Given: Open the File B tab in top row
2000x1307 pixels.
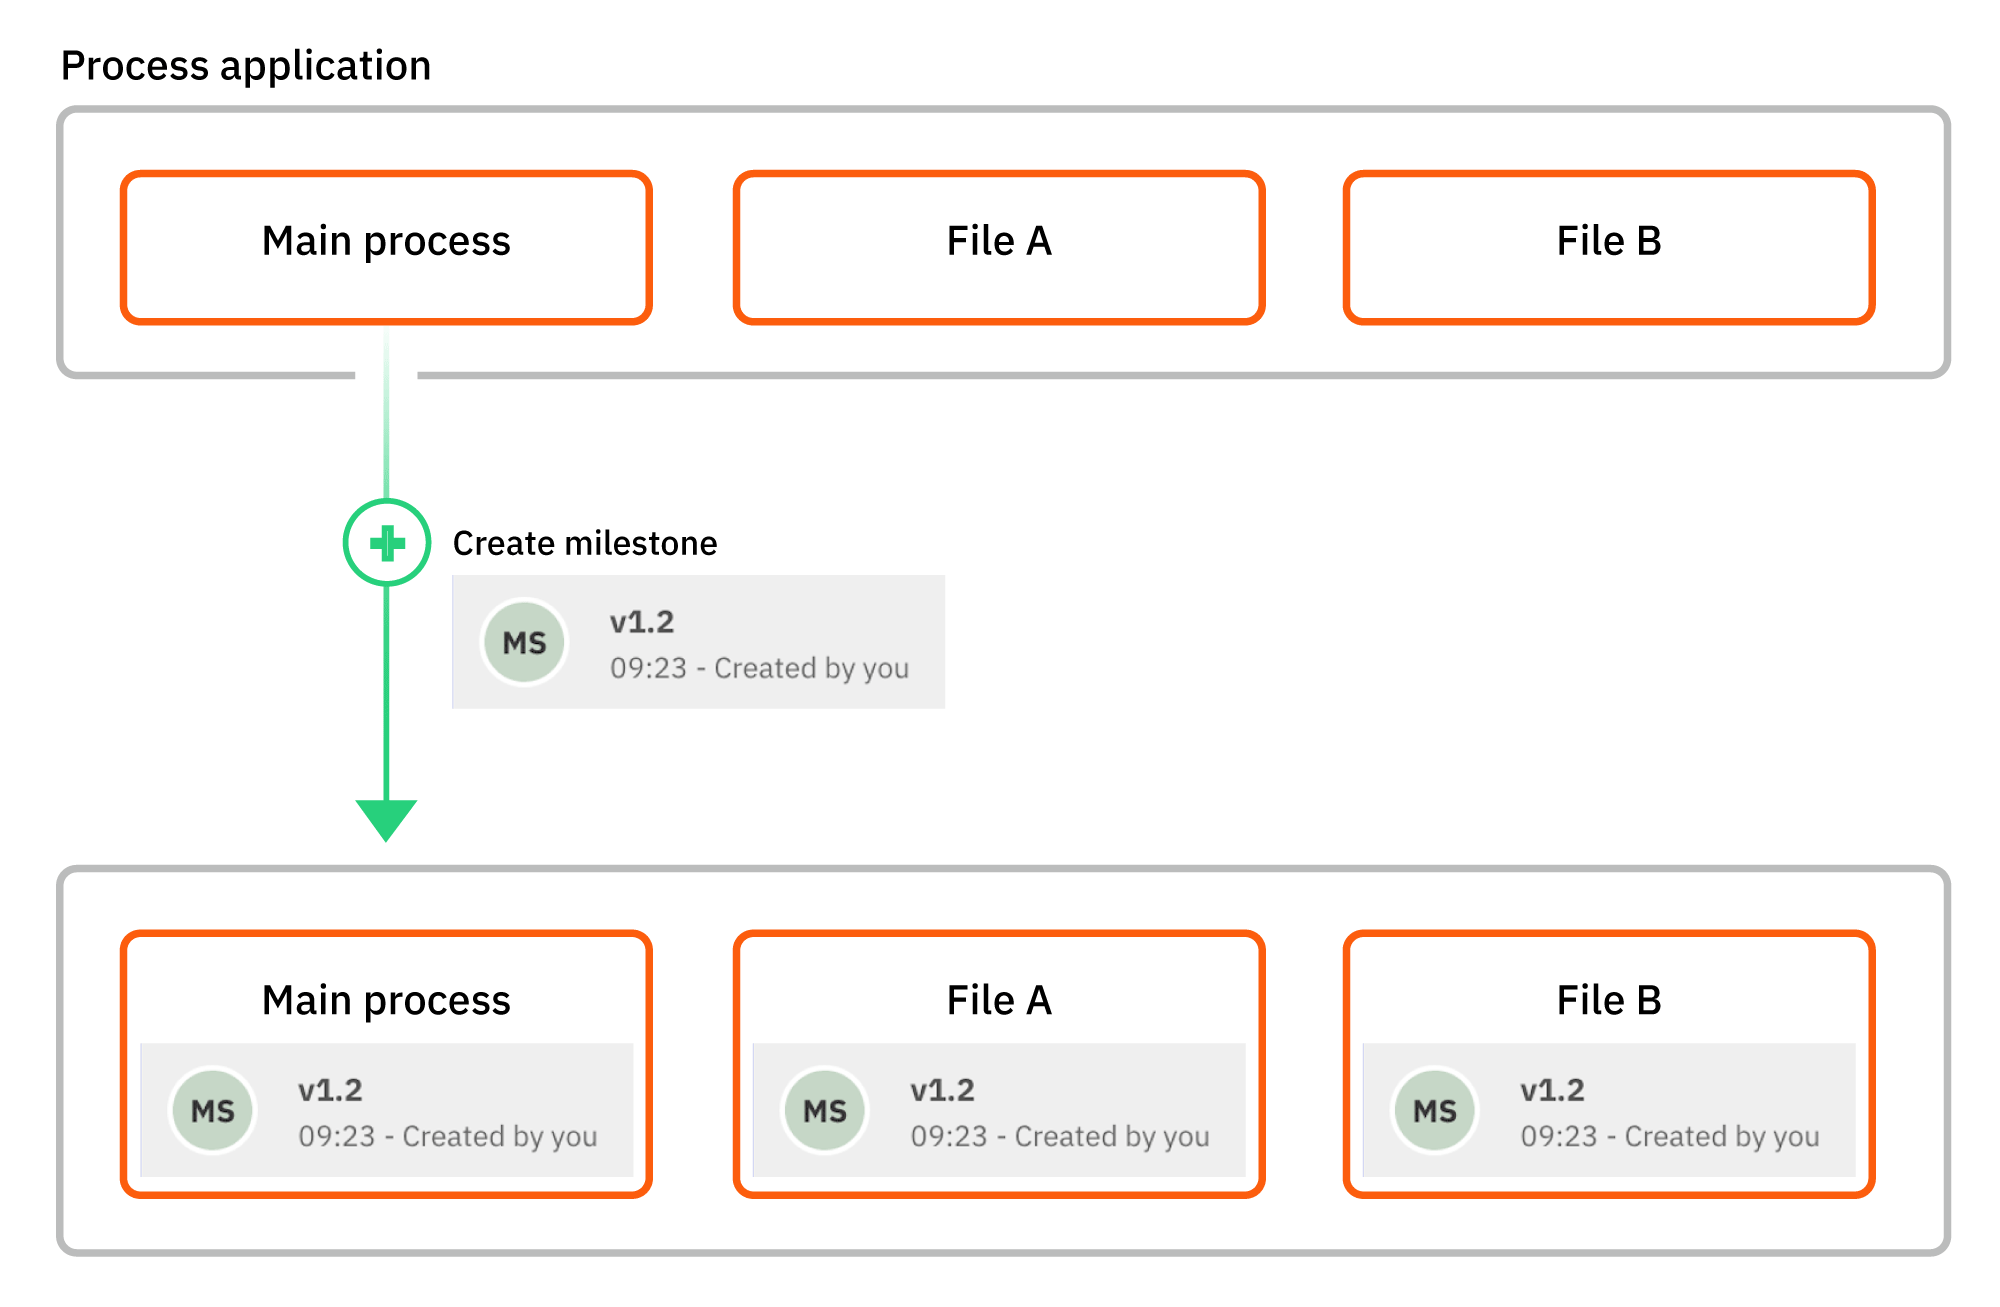Looking at the screenshot, I should [1607, 243].
